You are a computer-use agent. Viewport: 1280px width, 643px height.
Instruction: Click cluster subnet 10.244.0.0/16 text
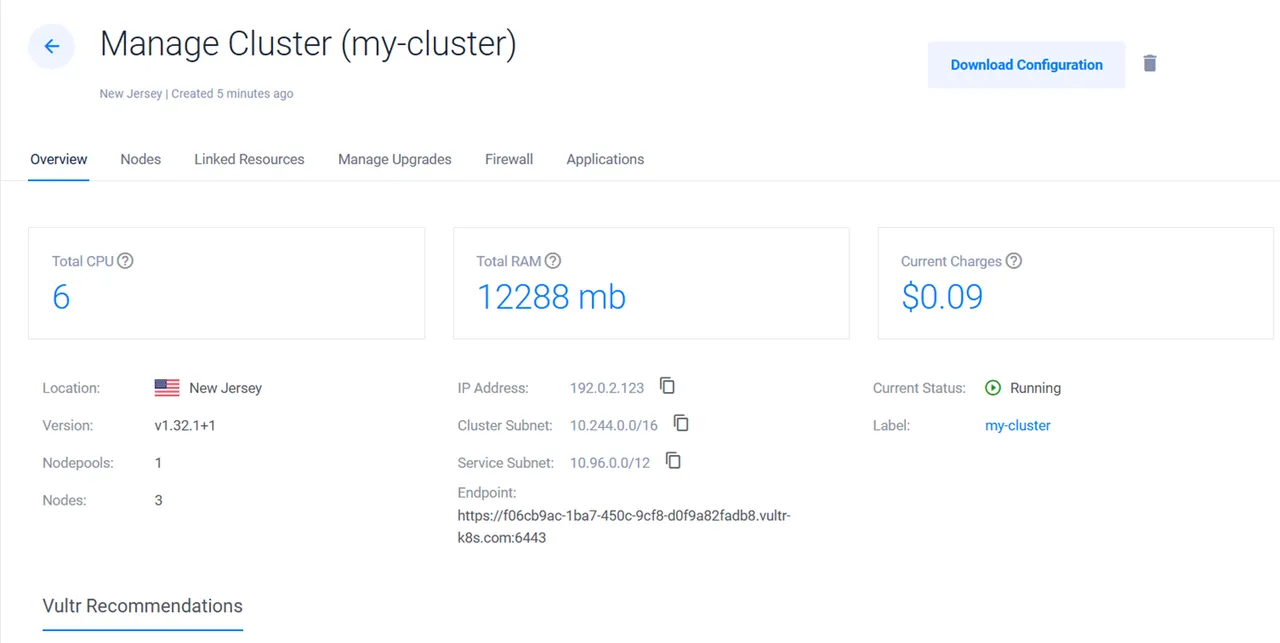tap(614, 425)
